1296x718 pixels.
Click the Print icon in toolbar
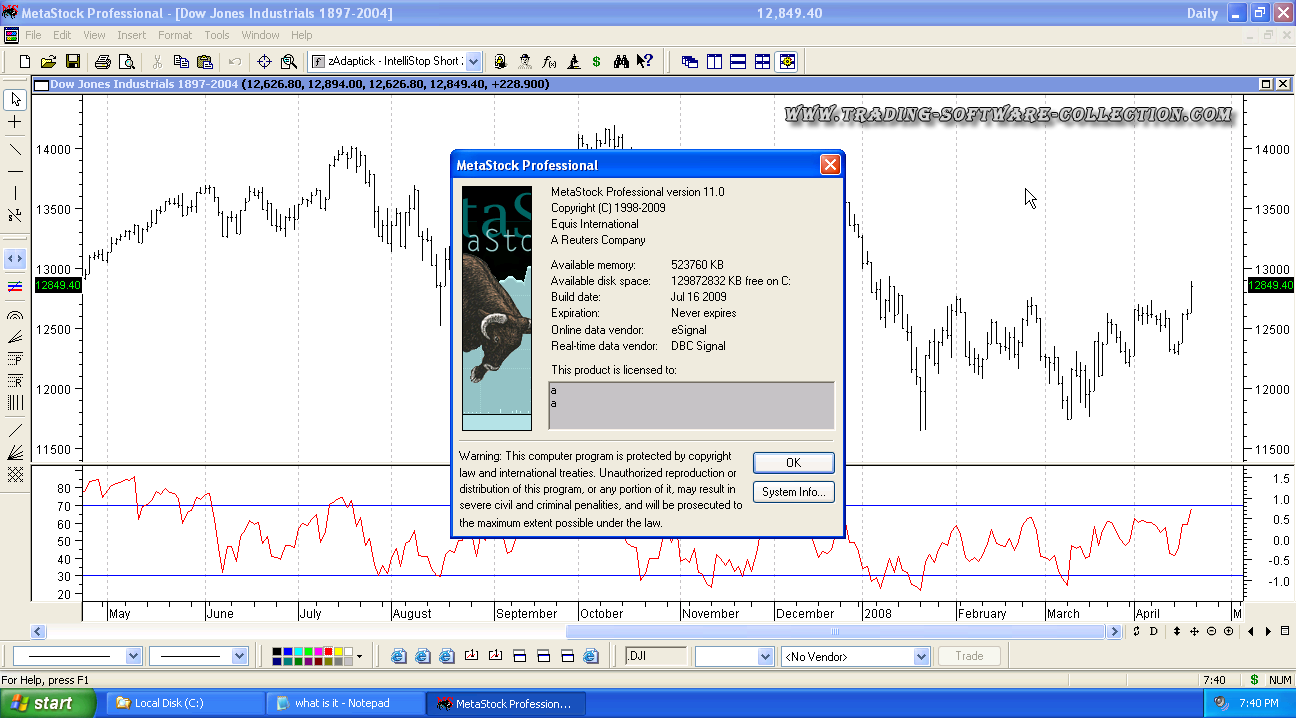pos(102,61)
